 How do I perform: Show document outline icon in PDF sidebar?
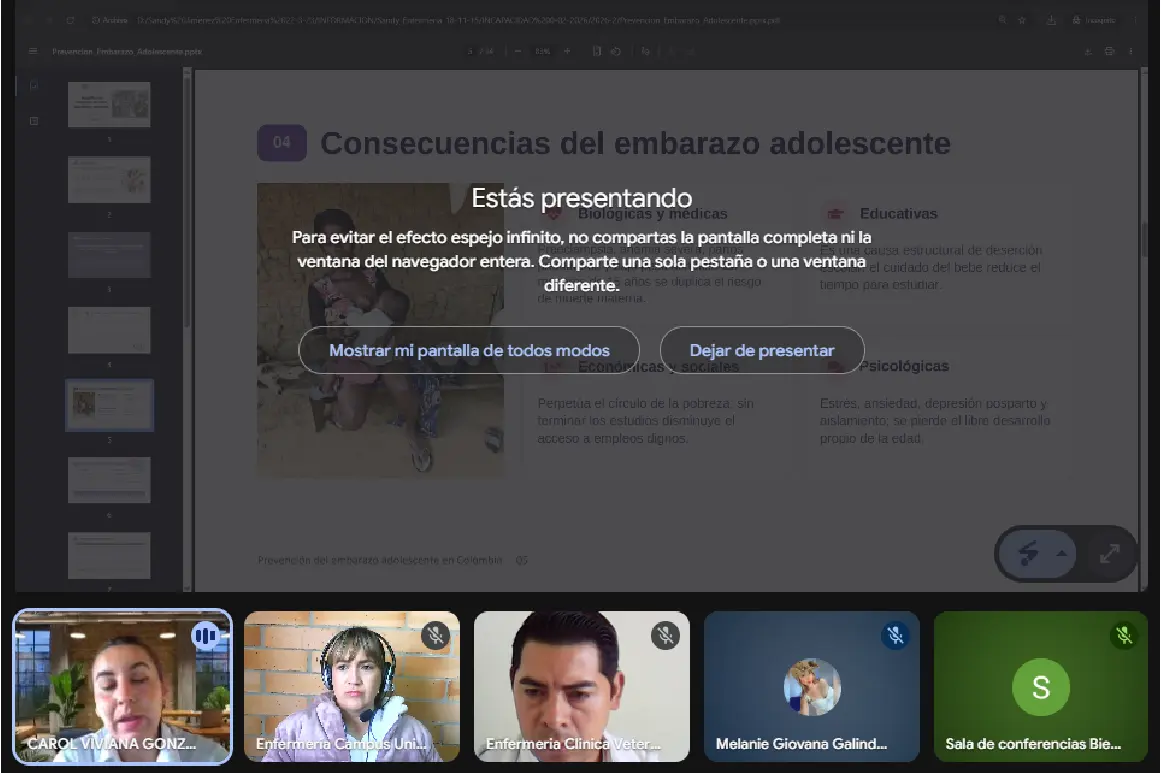pyautogui.click(x=33, y=121)
